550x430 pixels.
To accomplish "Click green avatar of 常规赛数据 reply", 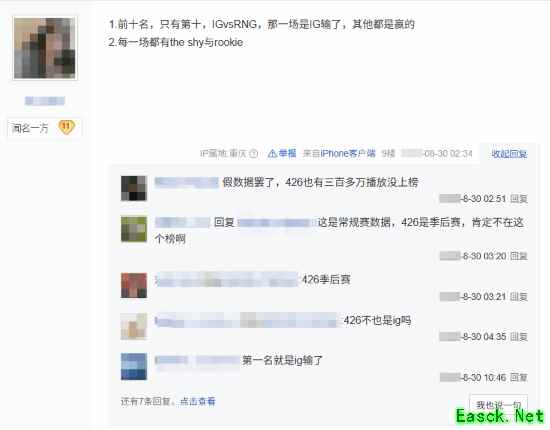I will point(134,229).
